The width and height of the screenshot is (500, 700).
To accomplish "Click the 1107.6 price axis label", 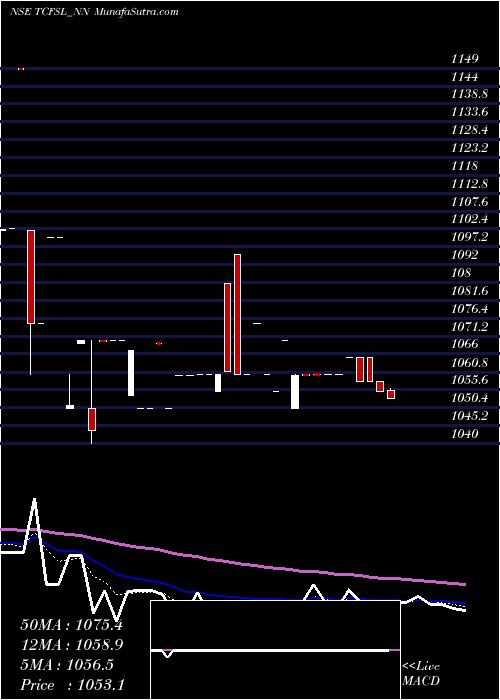I will pyautogui.click(x=469, y=201).
